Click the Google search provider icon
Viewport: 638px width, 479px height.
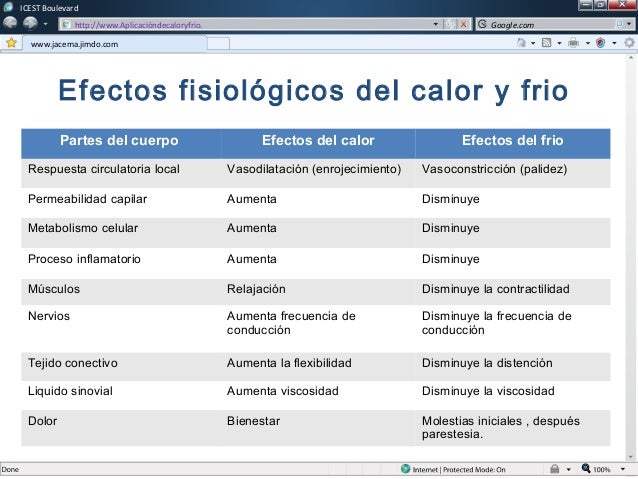point(482,24)
